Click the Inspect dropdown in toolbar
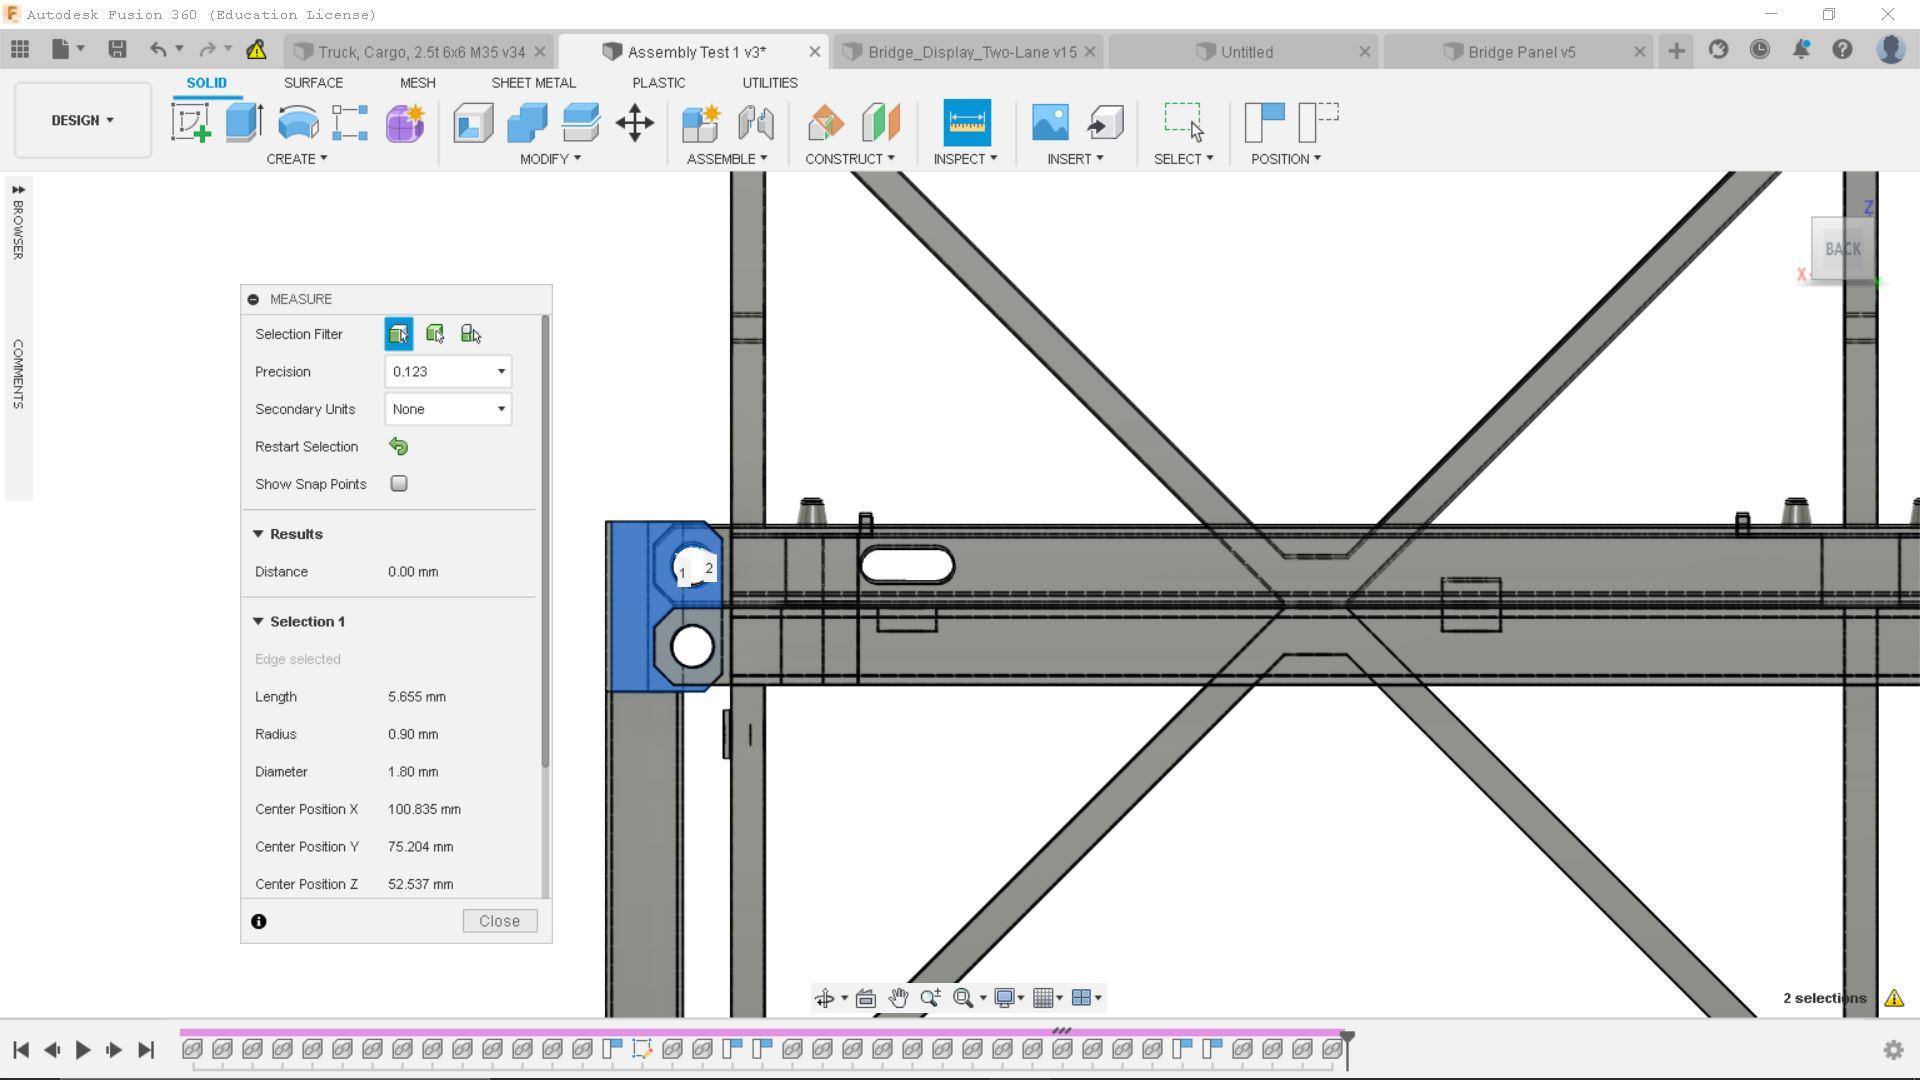 pyautogui.click(x=965, y=158)
